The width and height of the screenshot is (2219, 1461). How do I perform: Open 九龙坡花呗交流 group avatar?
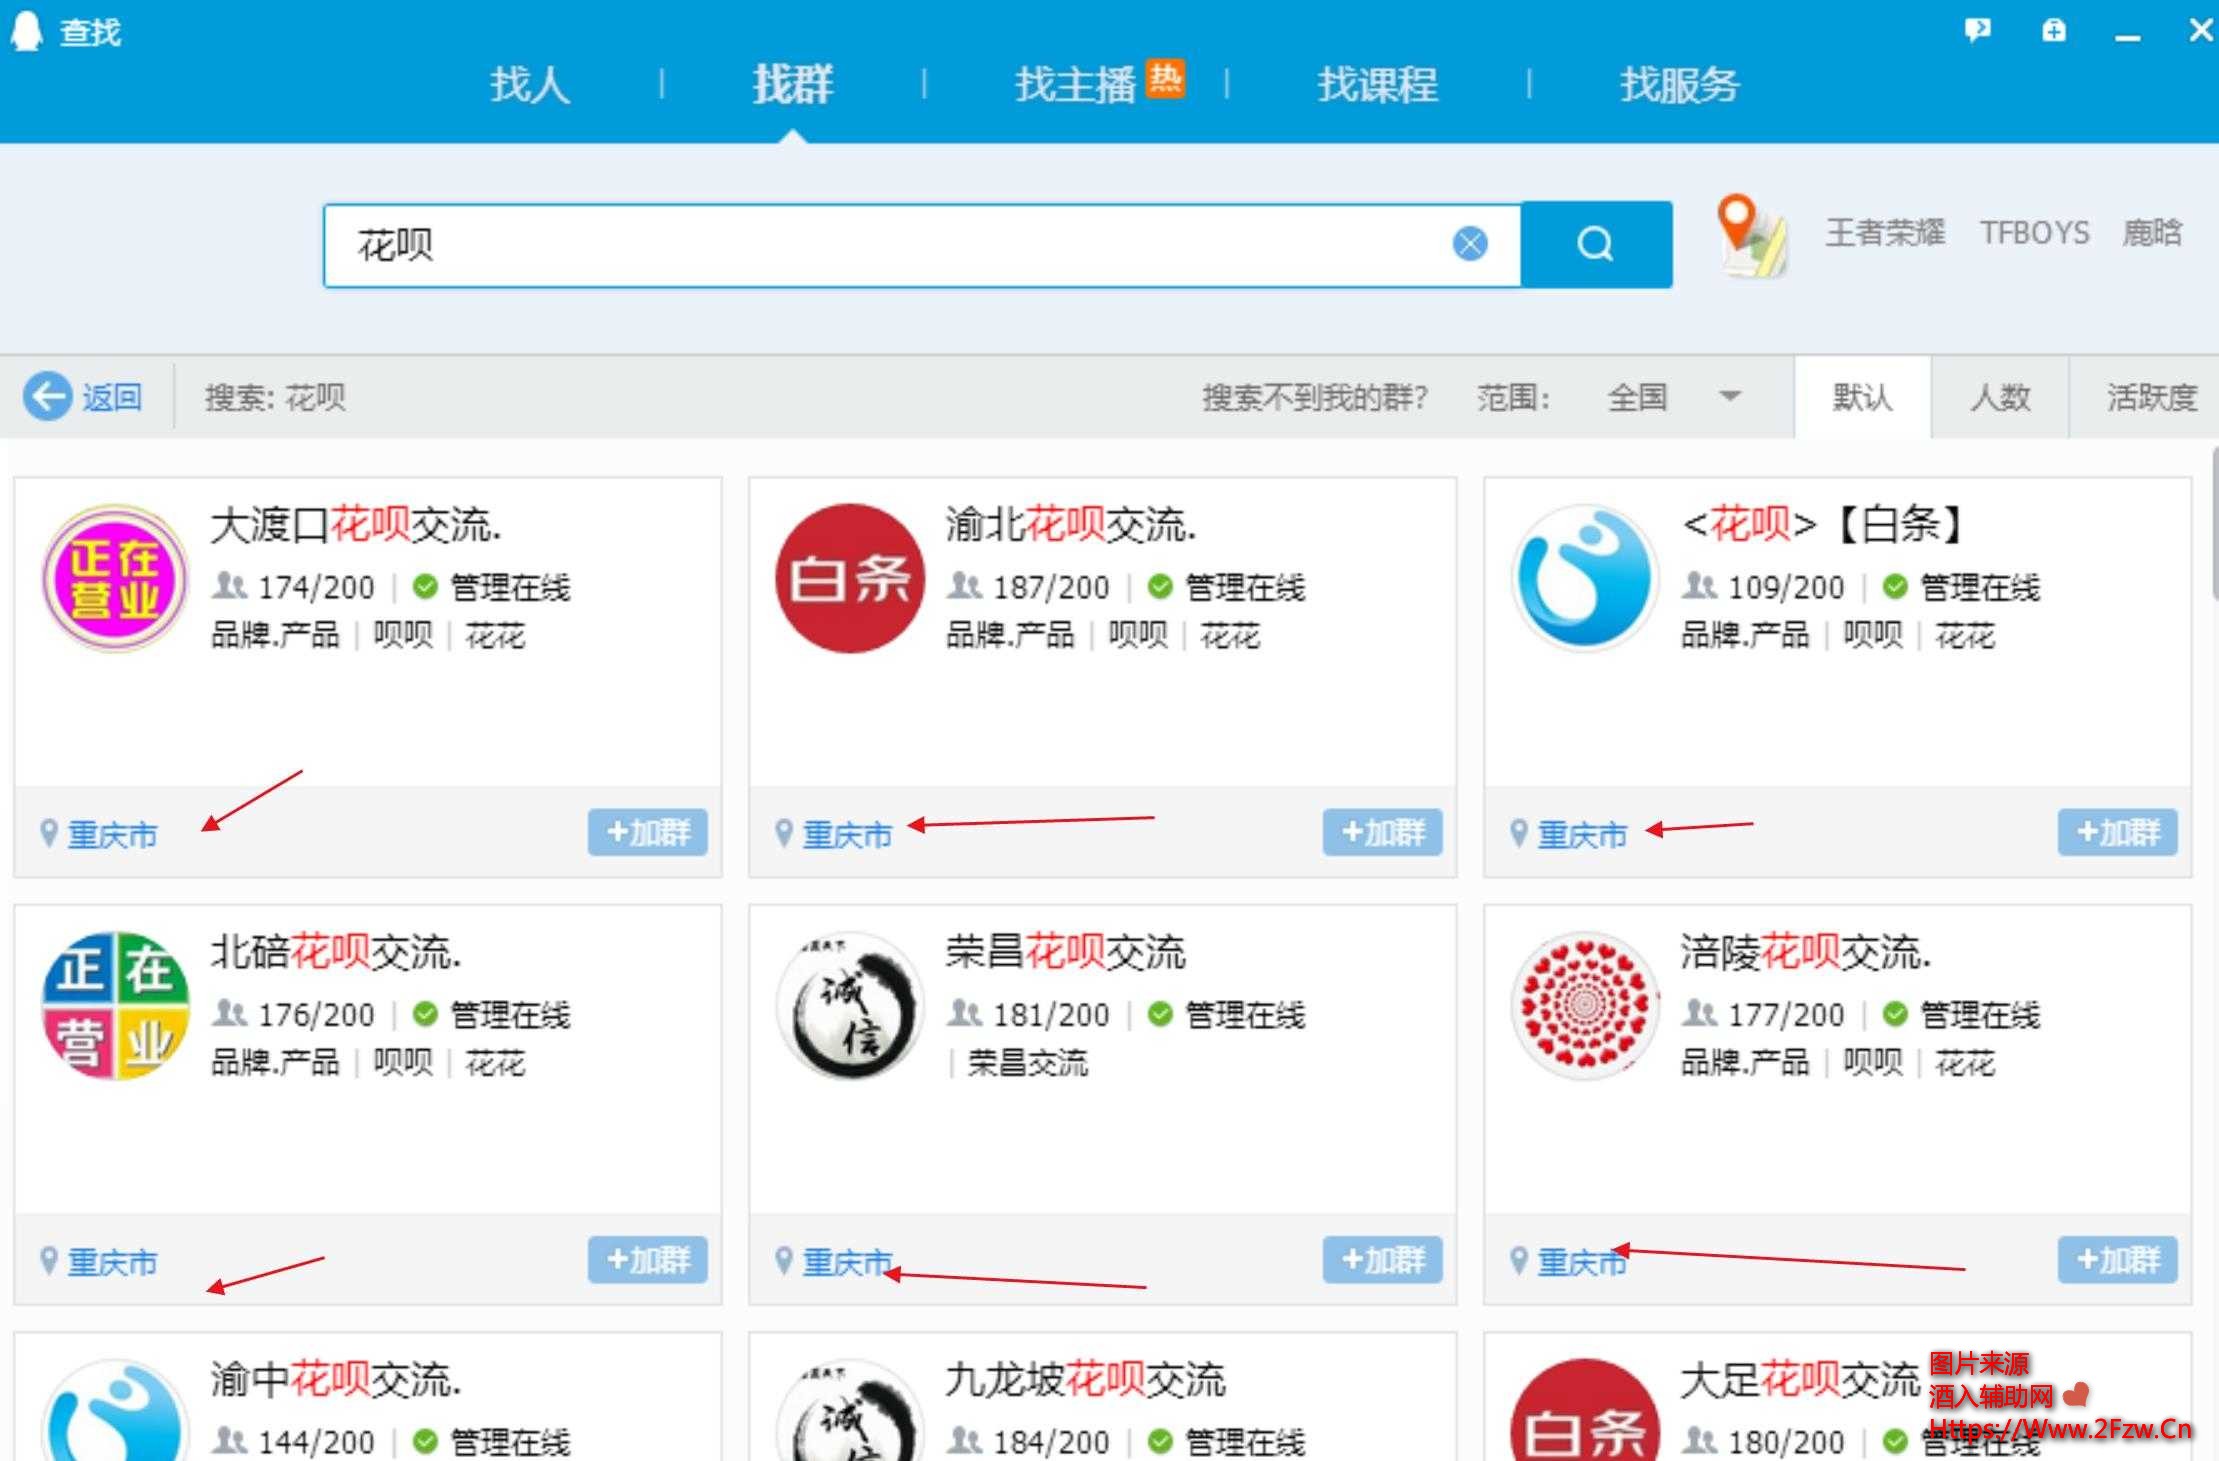tap(850, 1410)
